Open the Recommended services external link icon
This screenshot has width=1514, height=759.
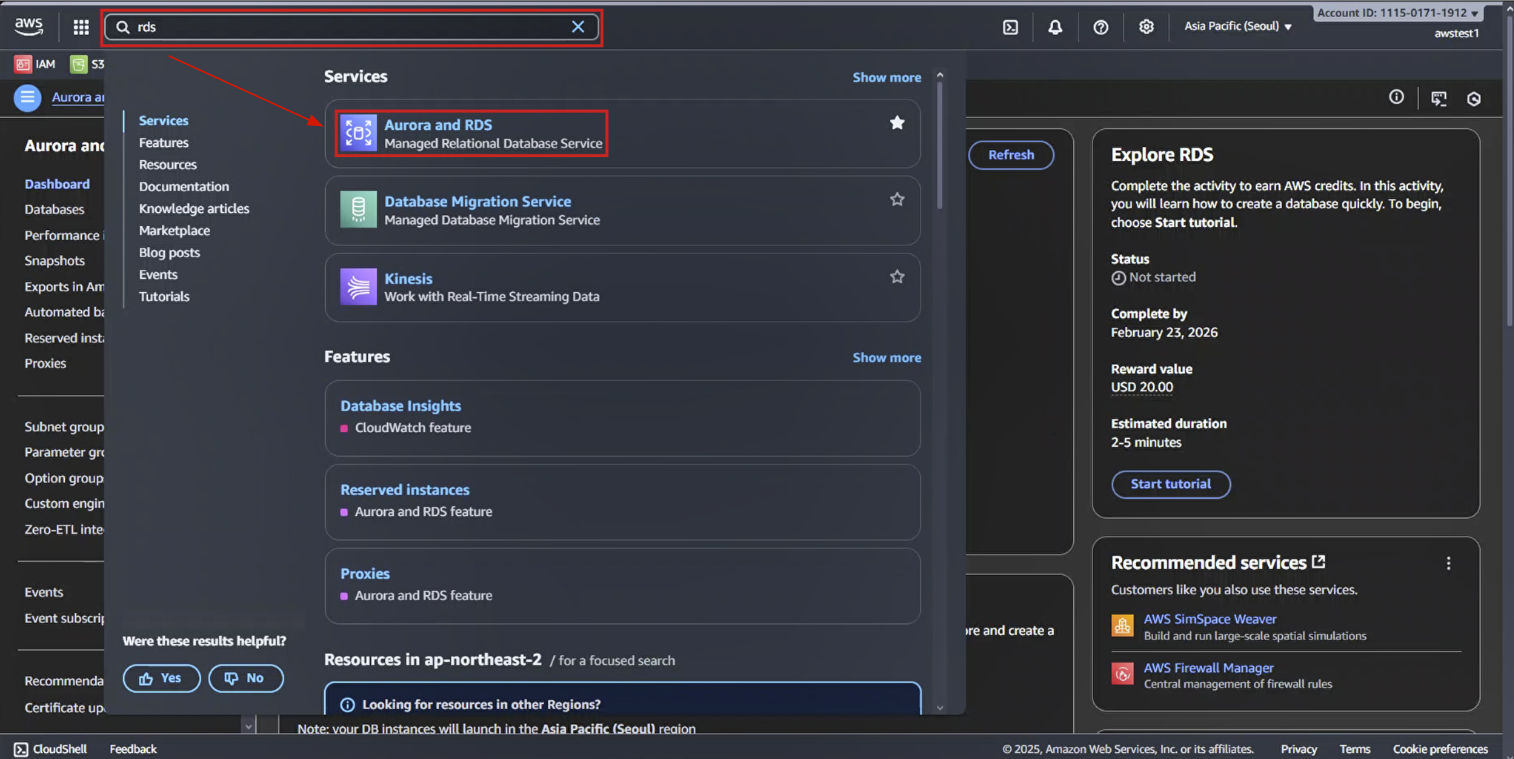[x=1319, y=562]
